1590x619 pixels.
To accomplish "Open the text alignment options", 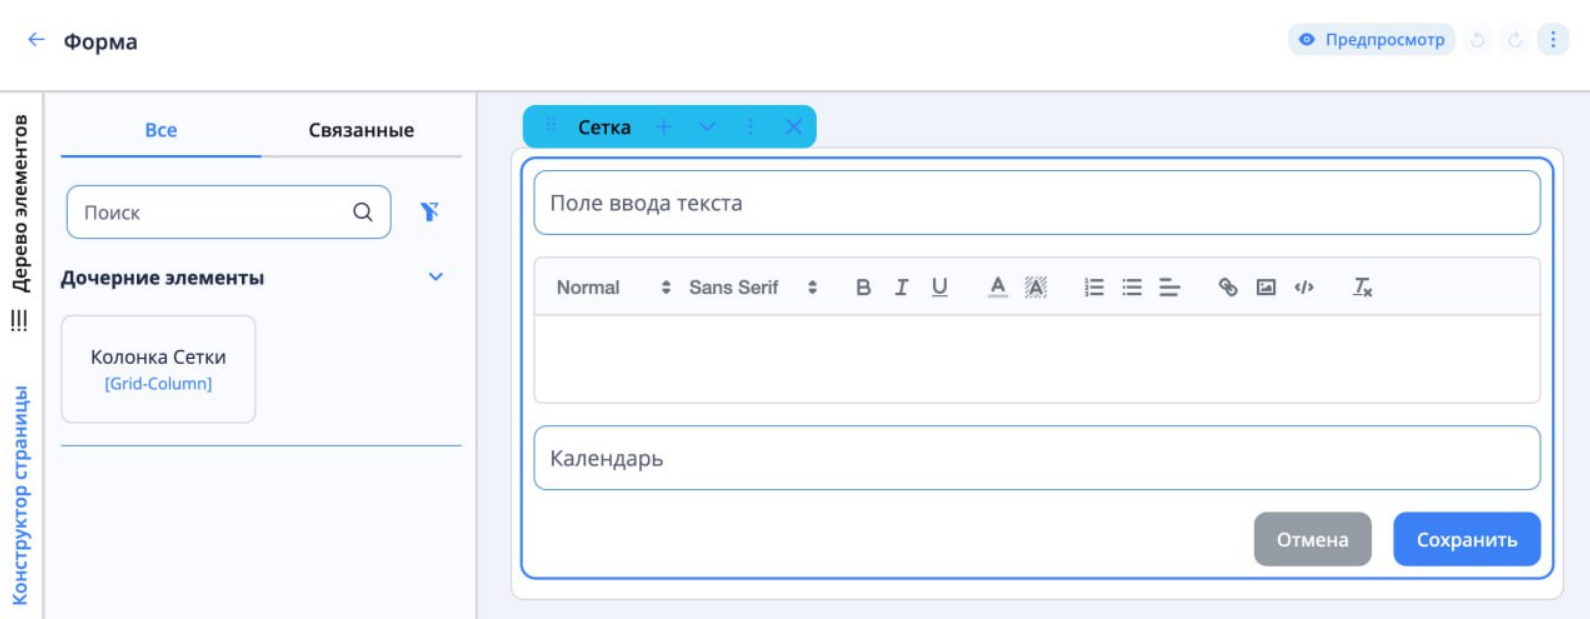I will coord(1170,287).
